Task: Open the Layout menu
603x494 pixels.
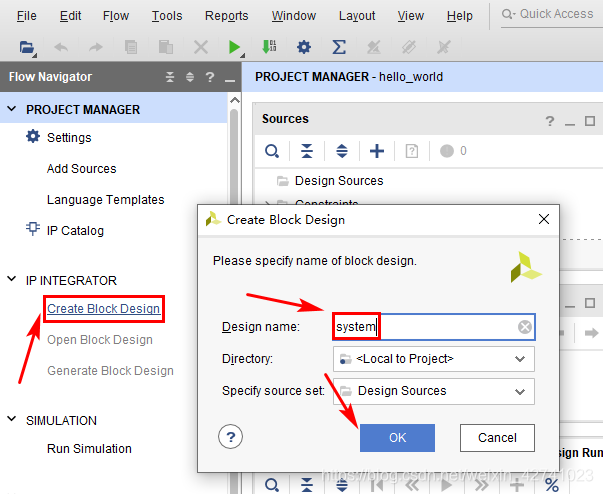Action: click(357, 16)
